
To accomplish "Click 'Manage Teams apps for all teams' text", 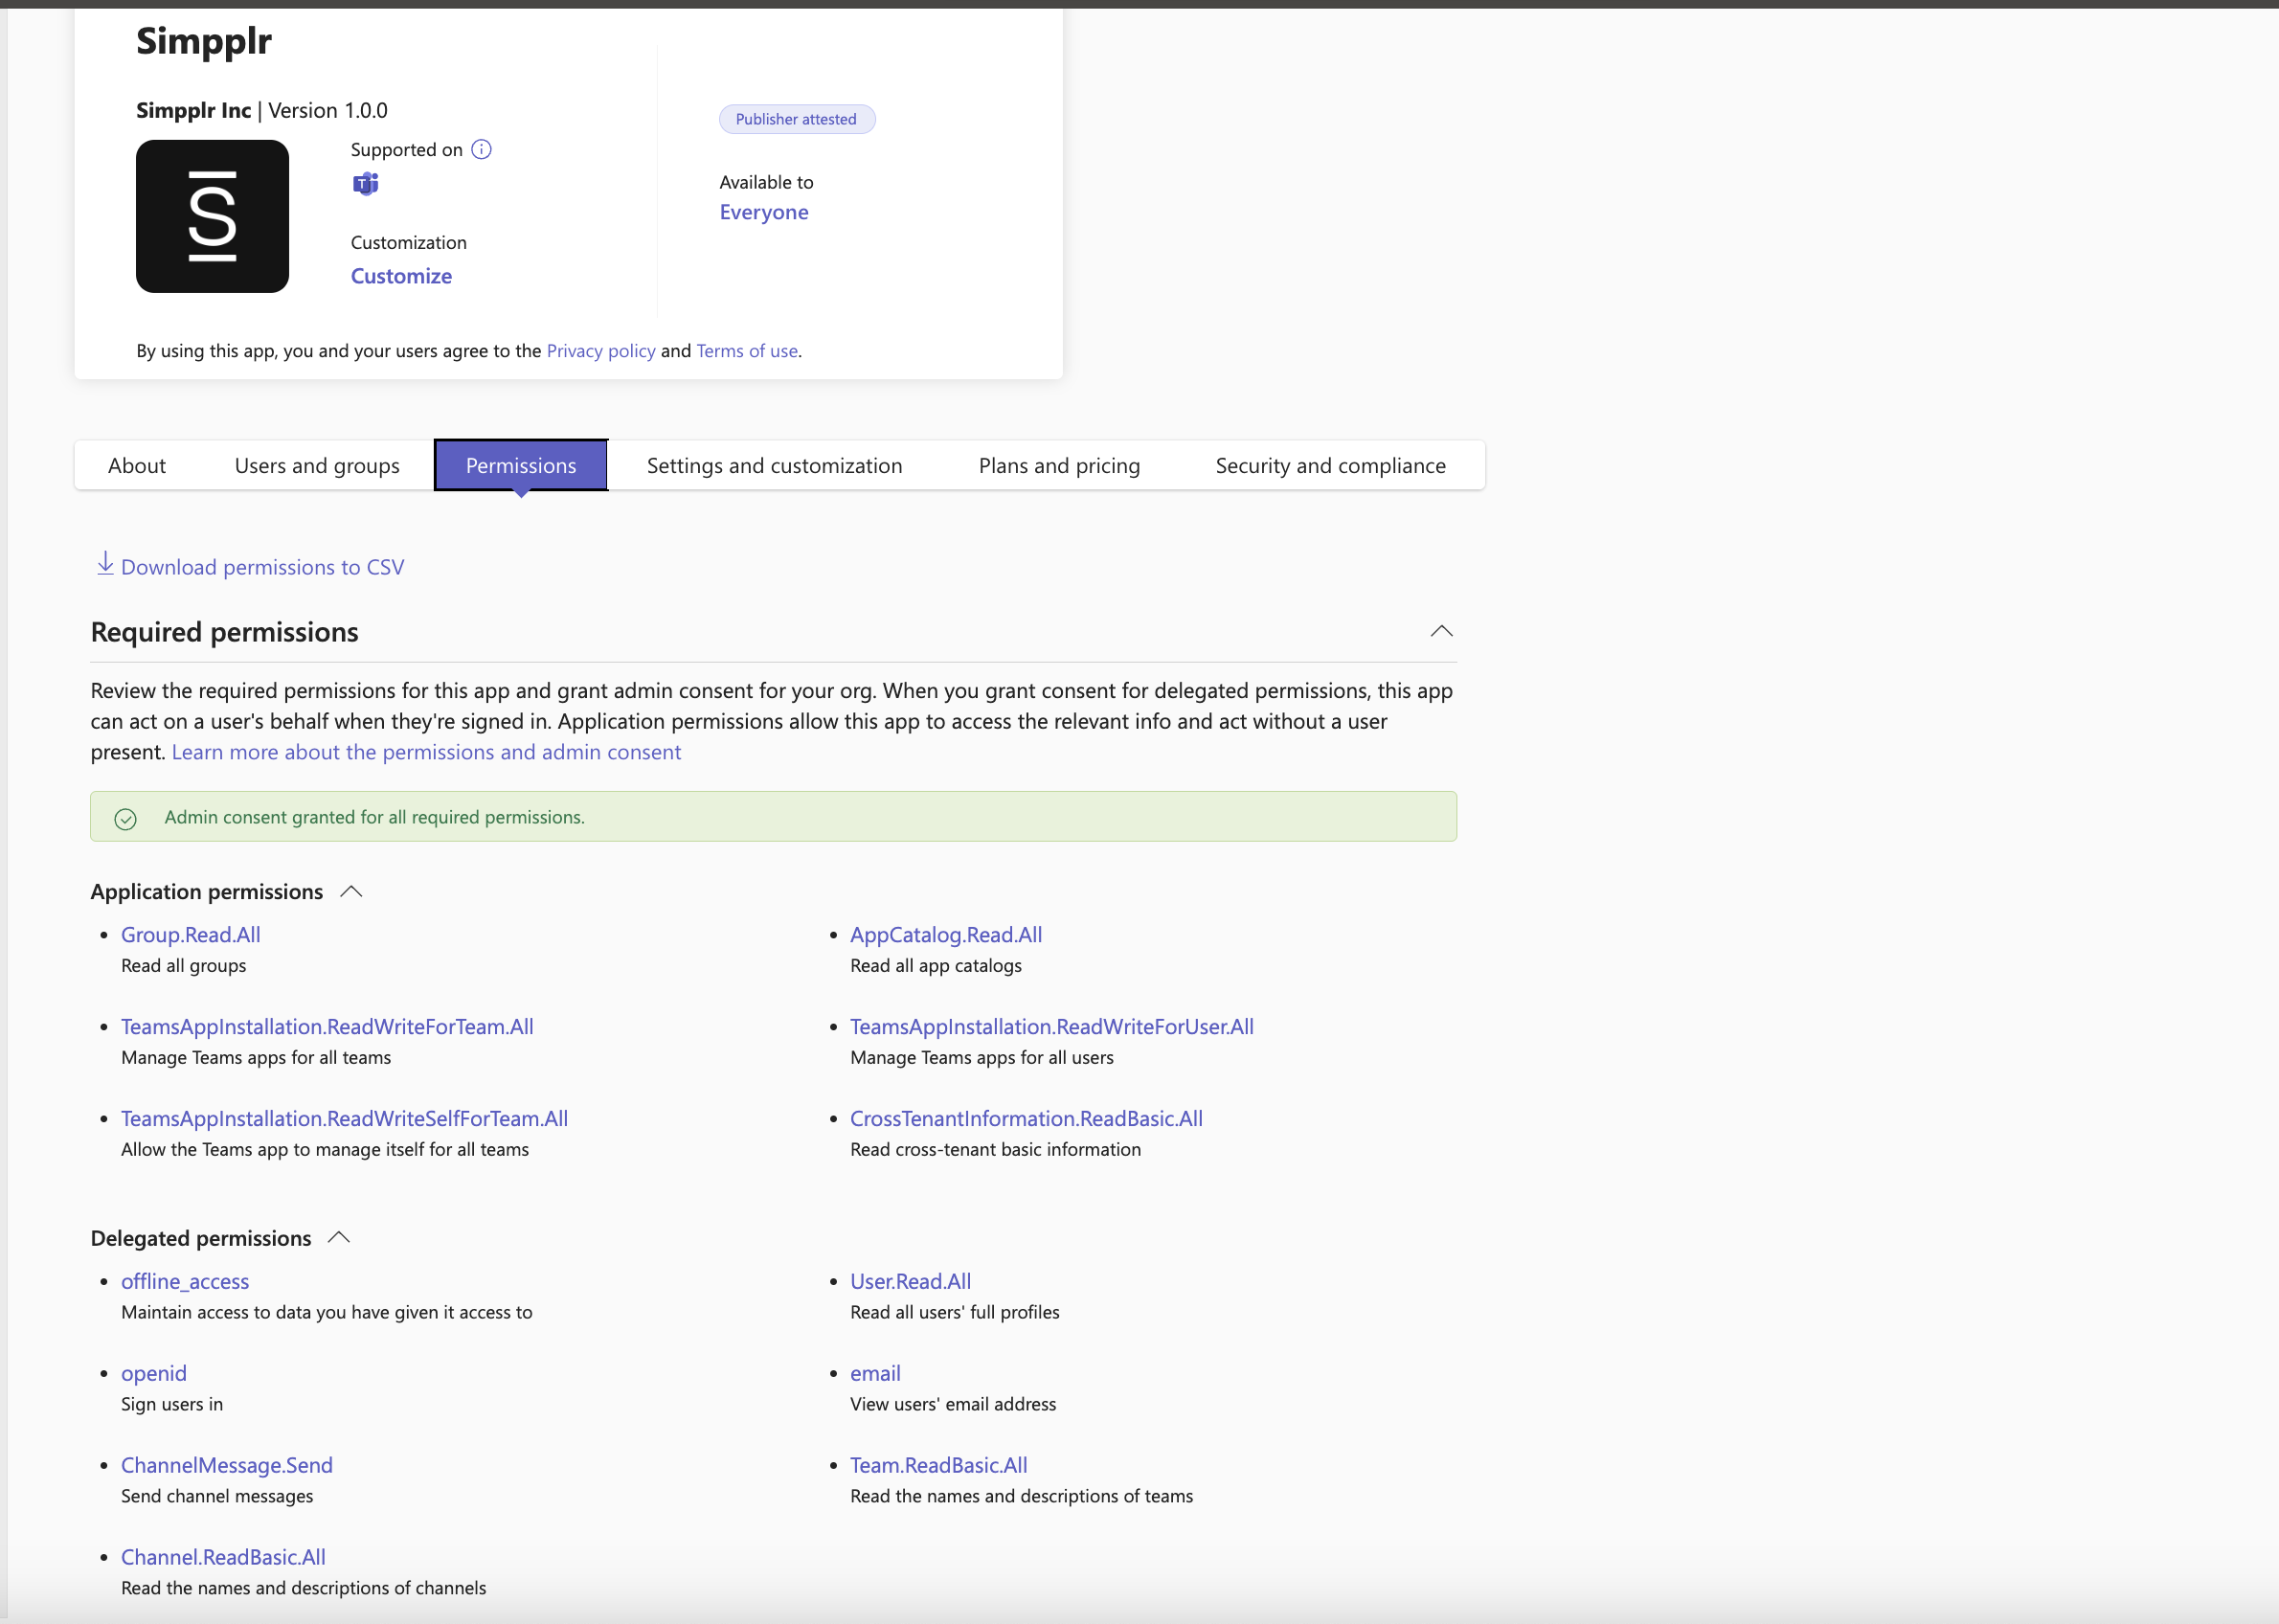I will (256, 1058).
